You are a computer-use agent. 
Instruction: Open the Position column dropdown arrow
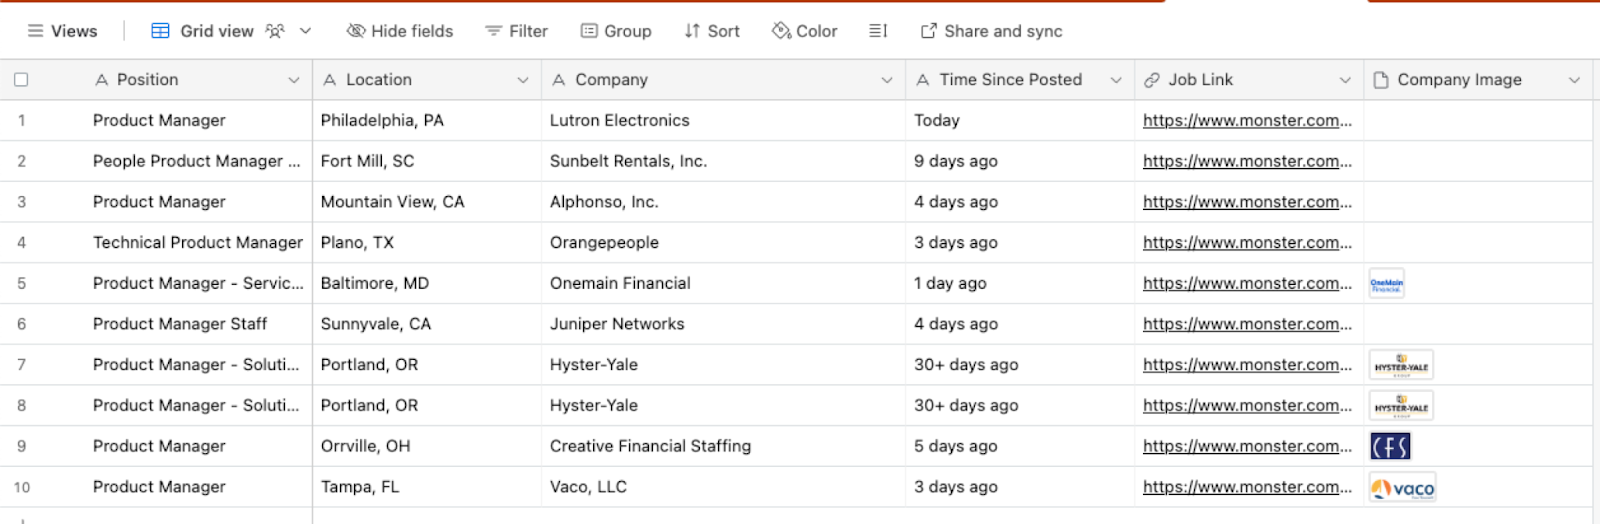tap(294, 80)
